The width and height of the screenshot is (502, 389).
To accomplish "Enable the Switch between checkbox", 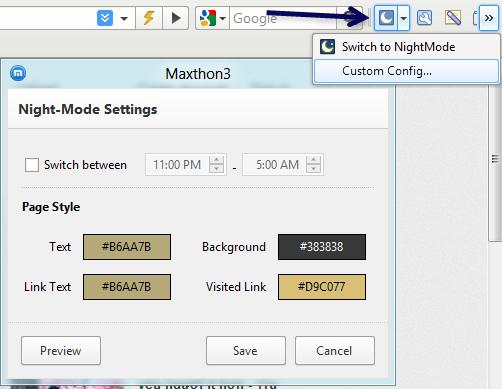I will tap(32, 165).
